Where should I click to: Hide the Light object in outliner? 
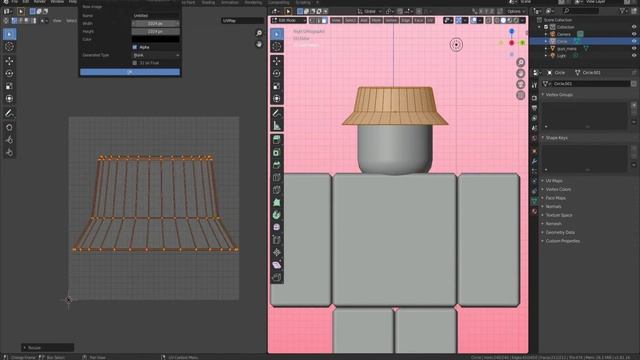[x=634, y=56]
